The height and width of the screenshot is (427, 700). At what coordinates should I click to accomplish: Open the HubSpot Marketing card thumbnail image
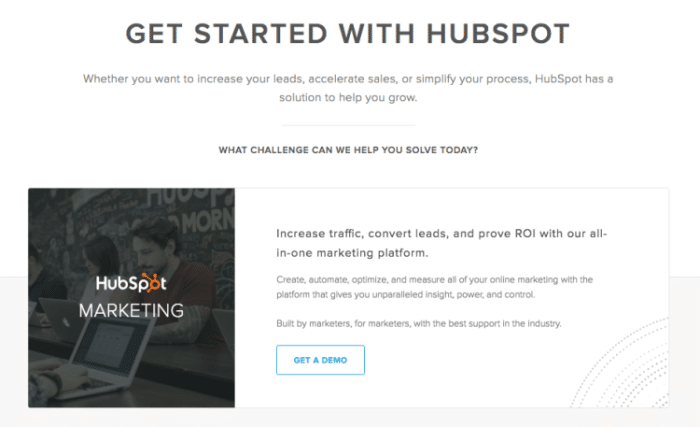[x=131, y=297]
